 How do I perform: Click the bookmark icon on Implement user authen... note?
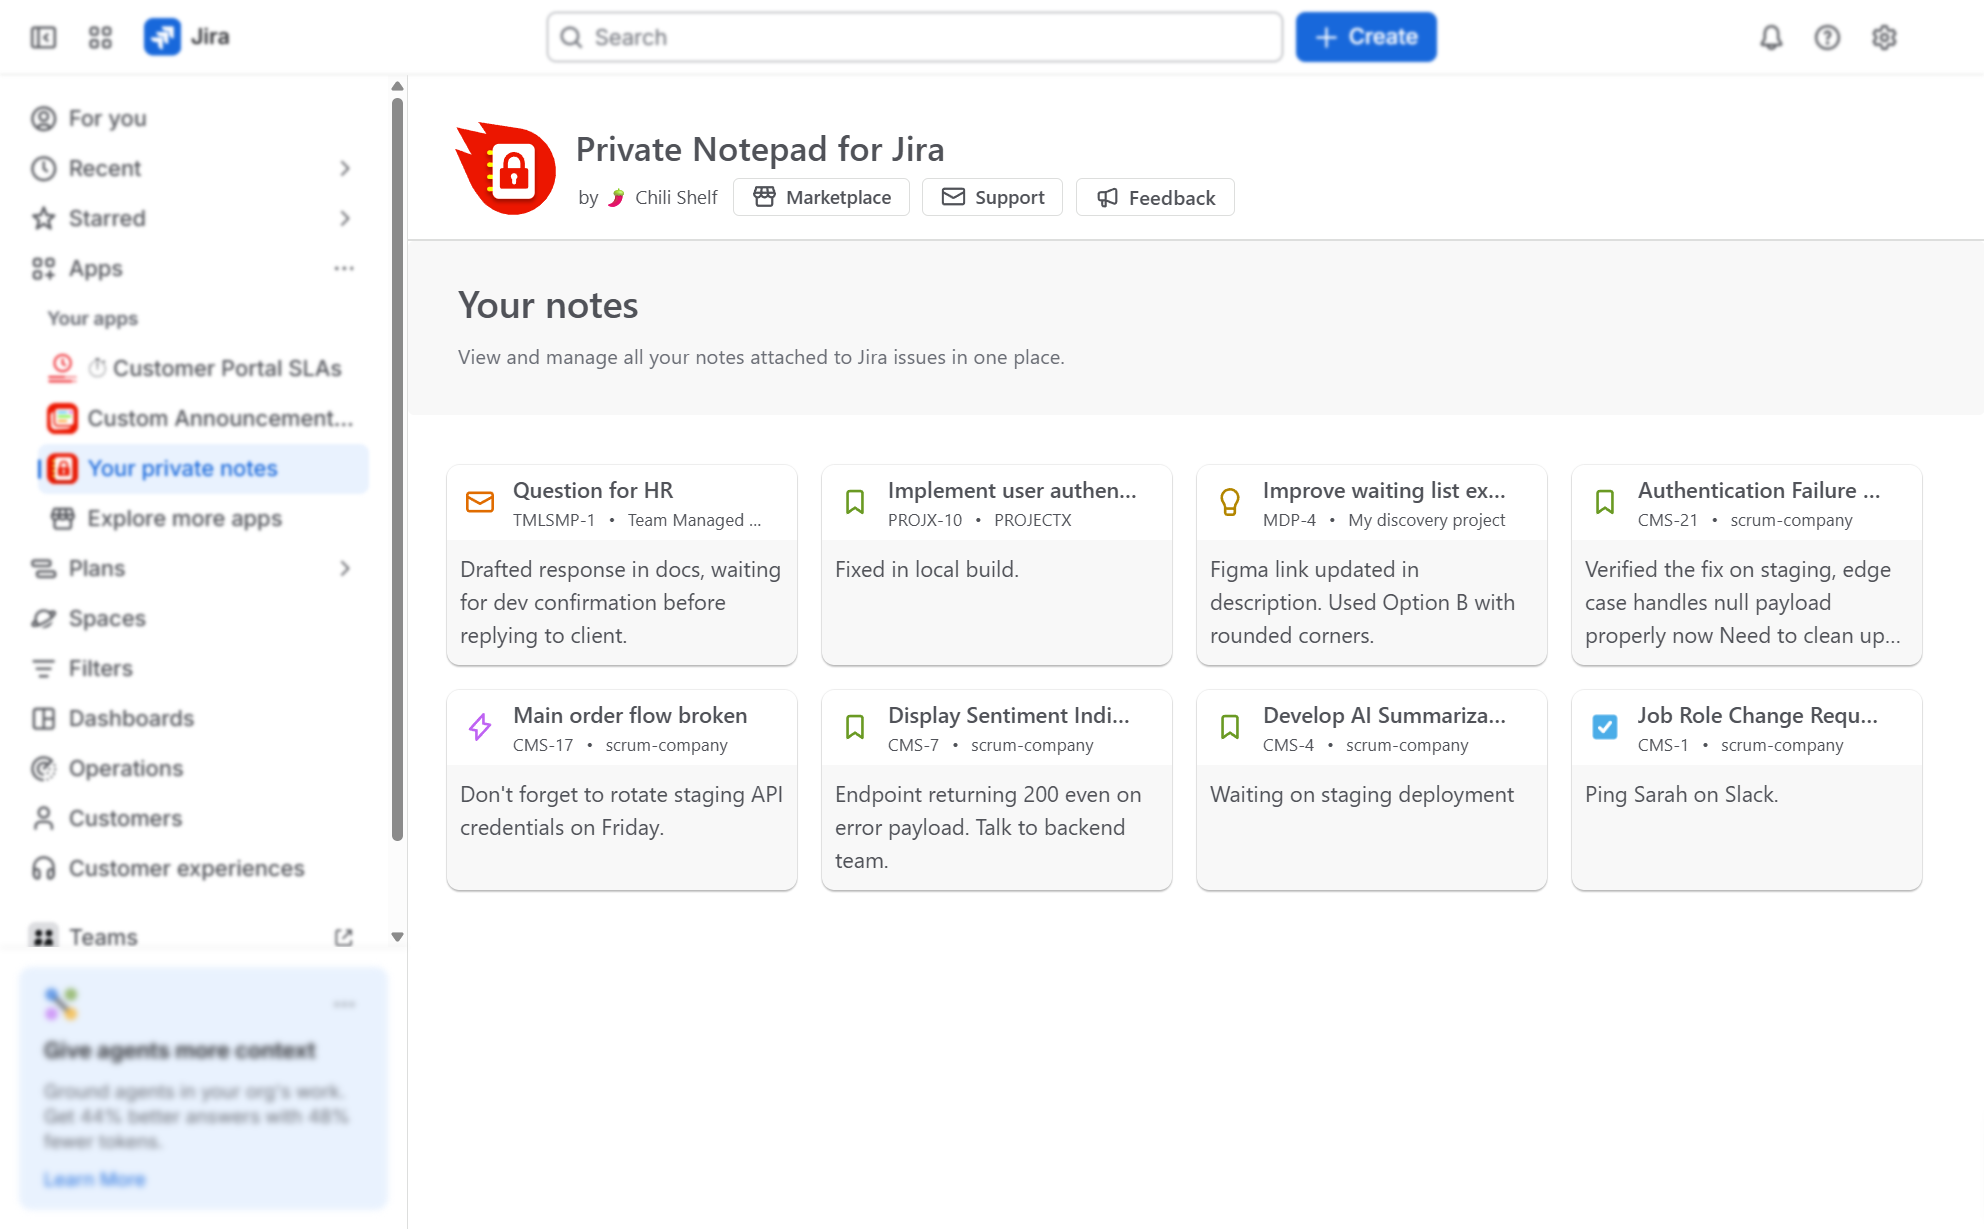[855, 502]
